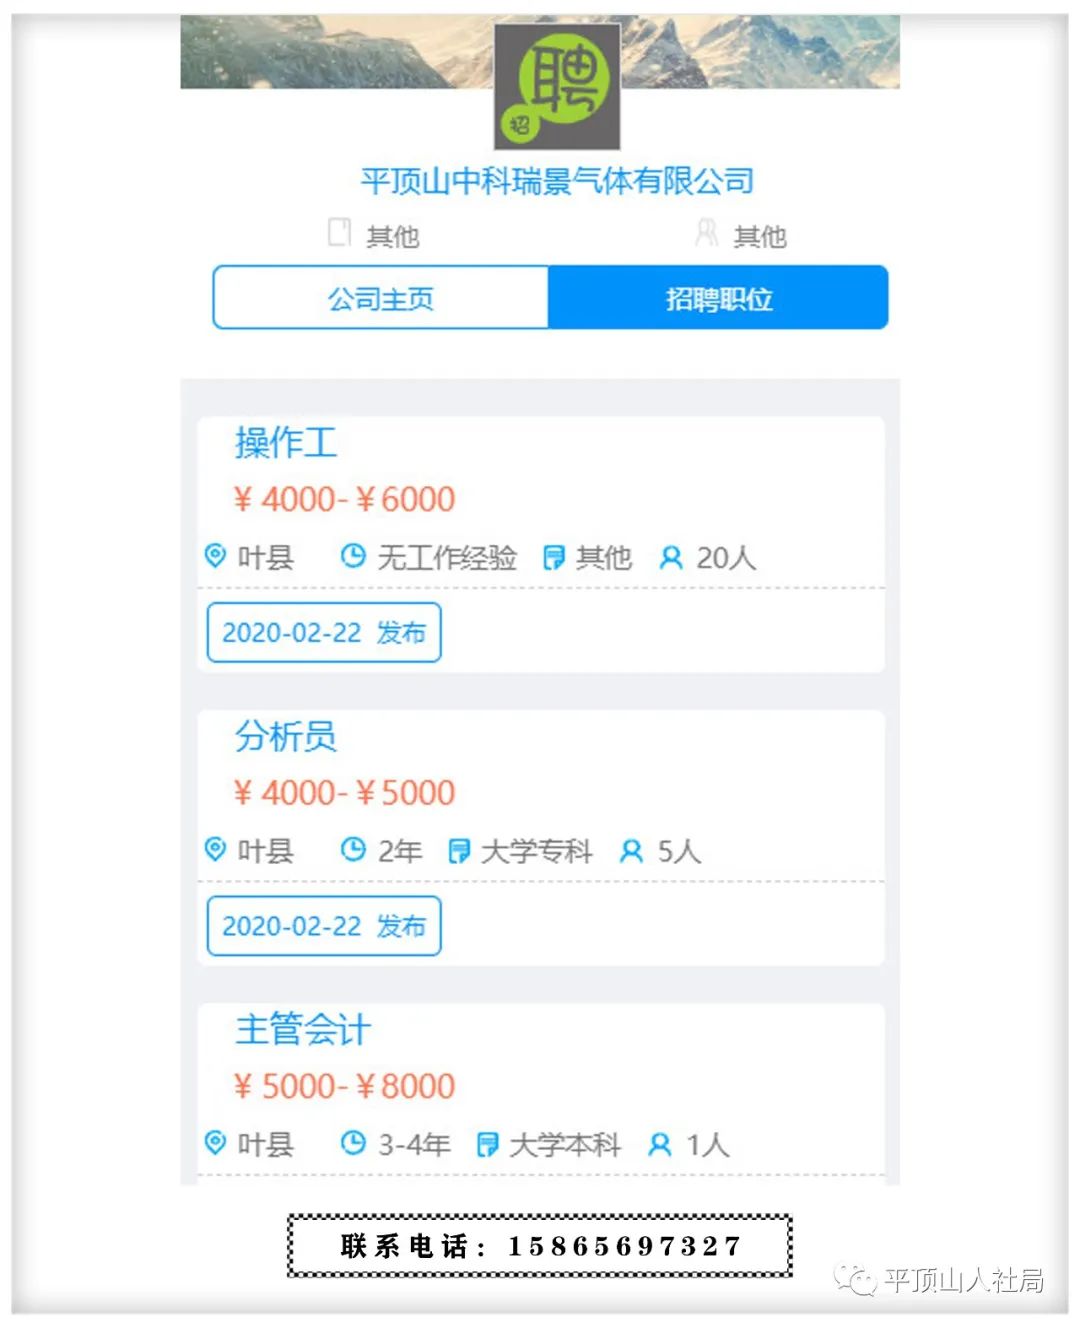Click the clock icon next to 无工作经验
1080x1328 pixels.
[x=353, y=556]
